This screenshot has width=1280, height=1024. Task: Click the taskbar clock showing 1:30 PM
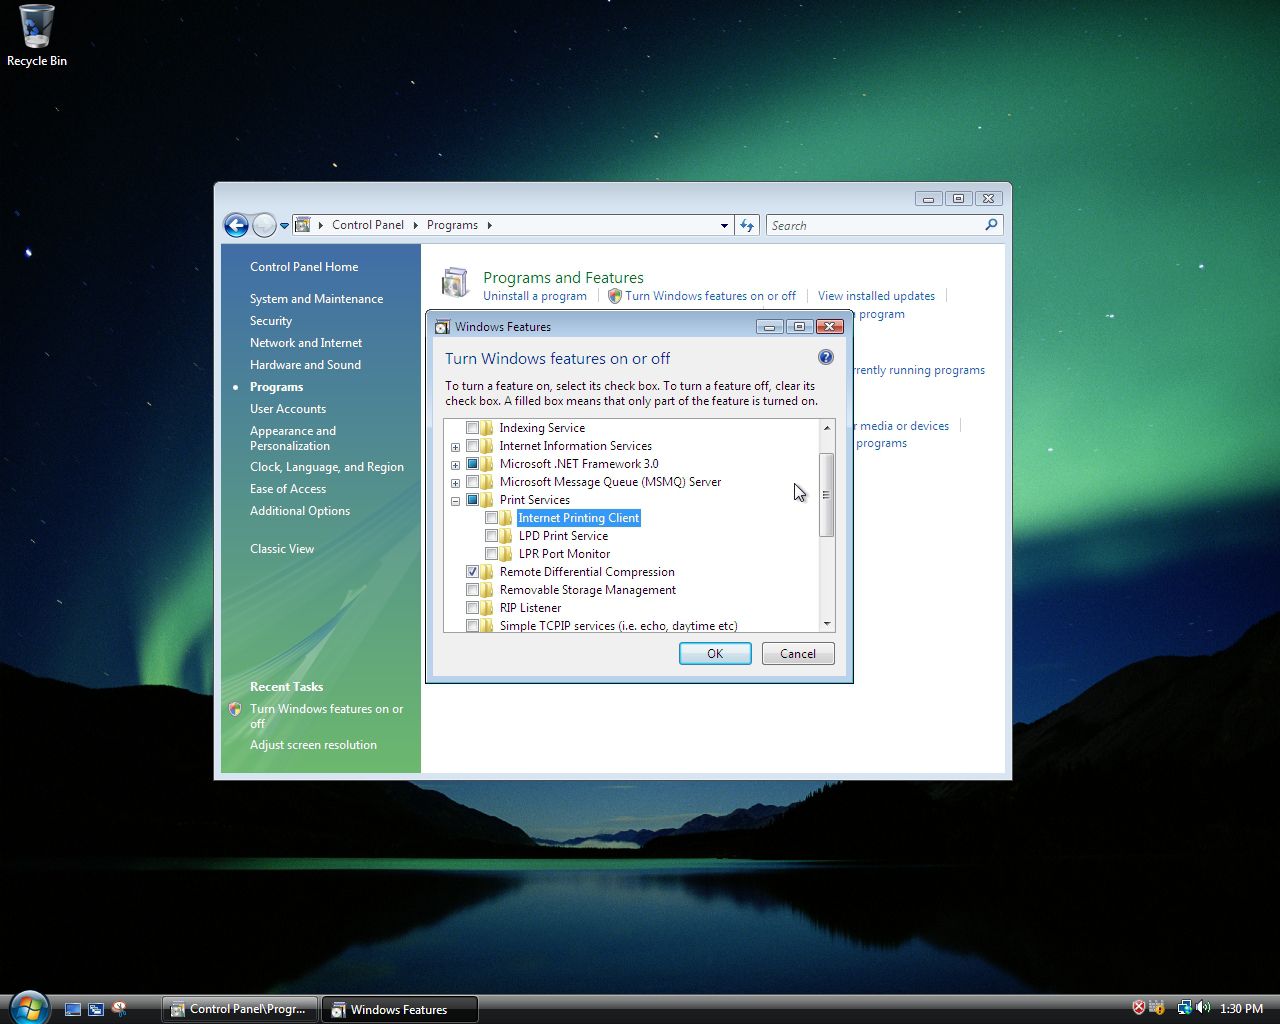[x=1241, y=1009]
